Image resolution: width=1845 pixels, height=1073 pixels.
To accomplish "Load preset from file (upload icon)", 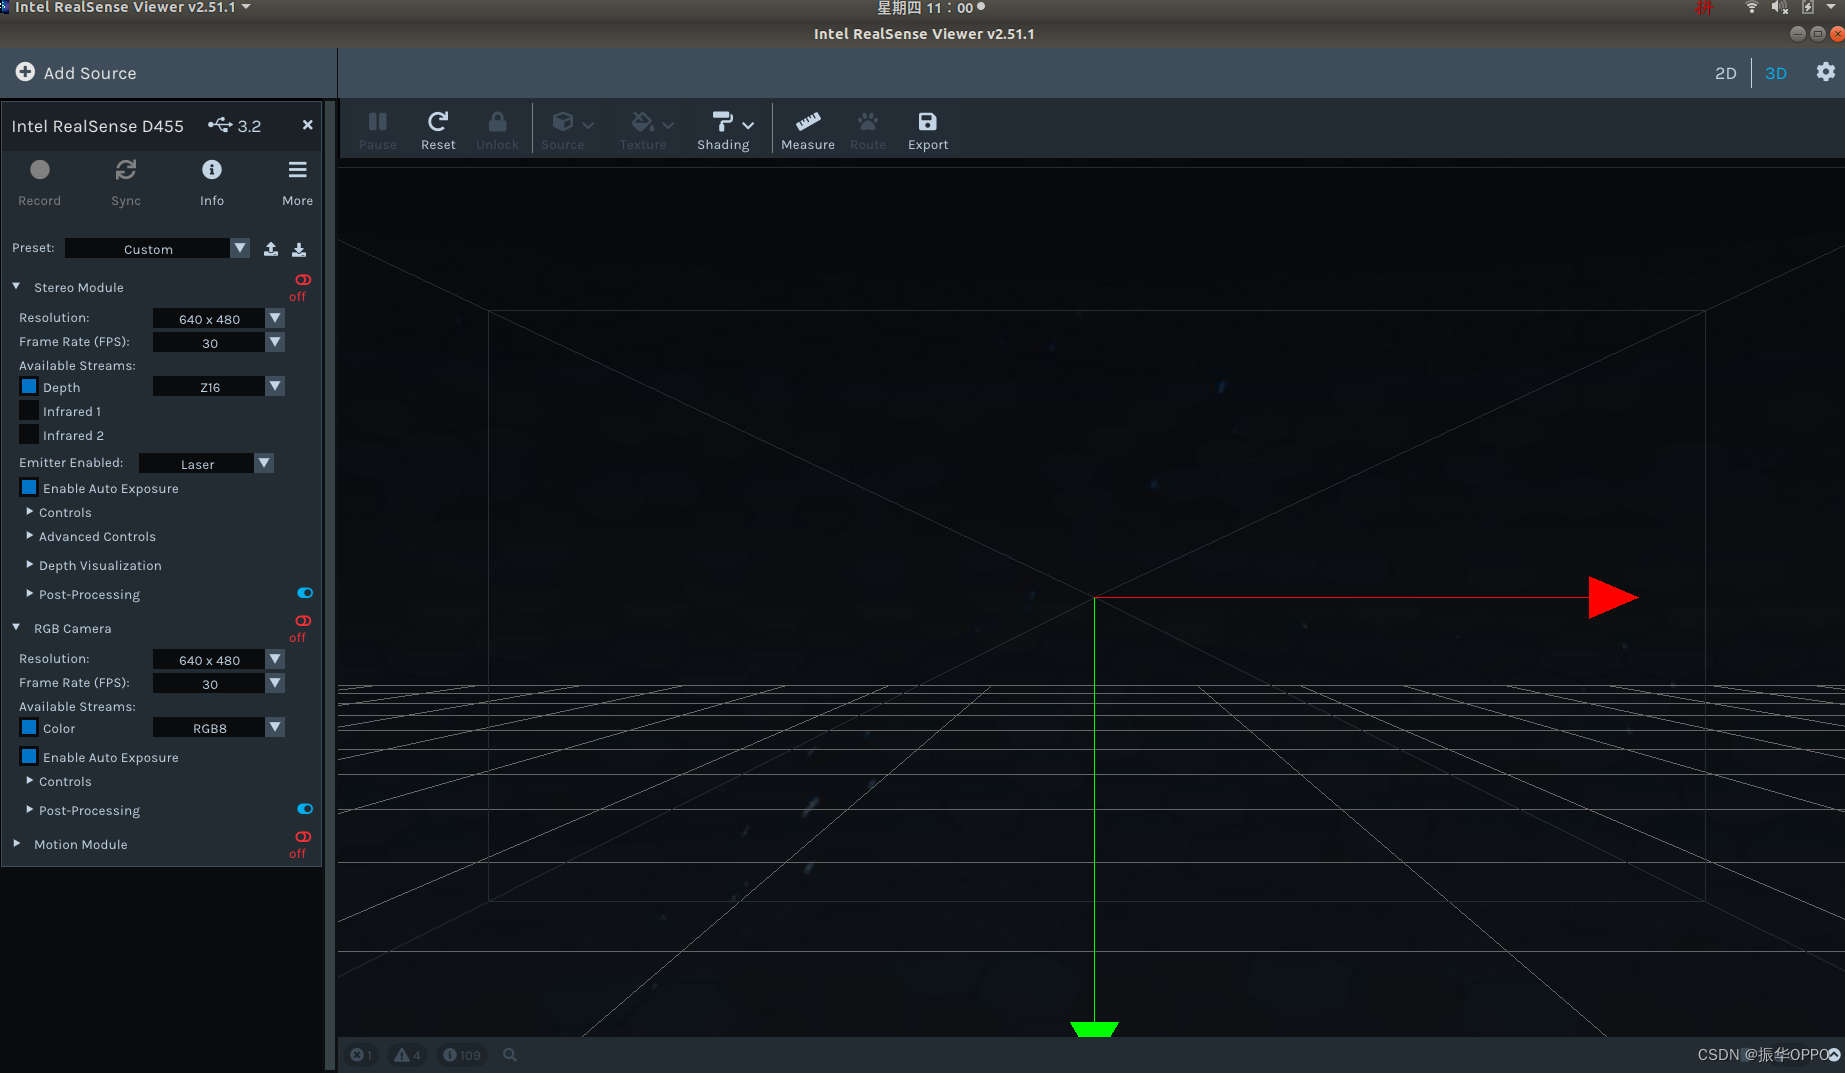I will (271, 249).
